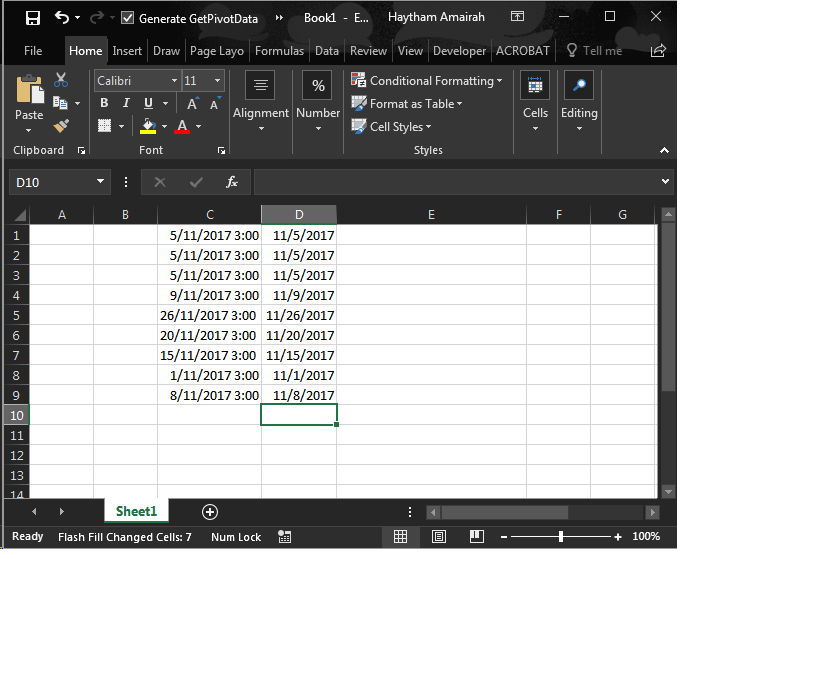Open the Undo history dropdown arrow
The image size is (831, 691).
(x=78, y=18)
